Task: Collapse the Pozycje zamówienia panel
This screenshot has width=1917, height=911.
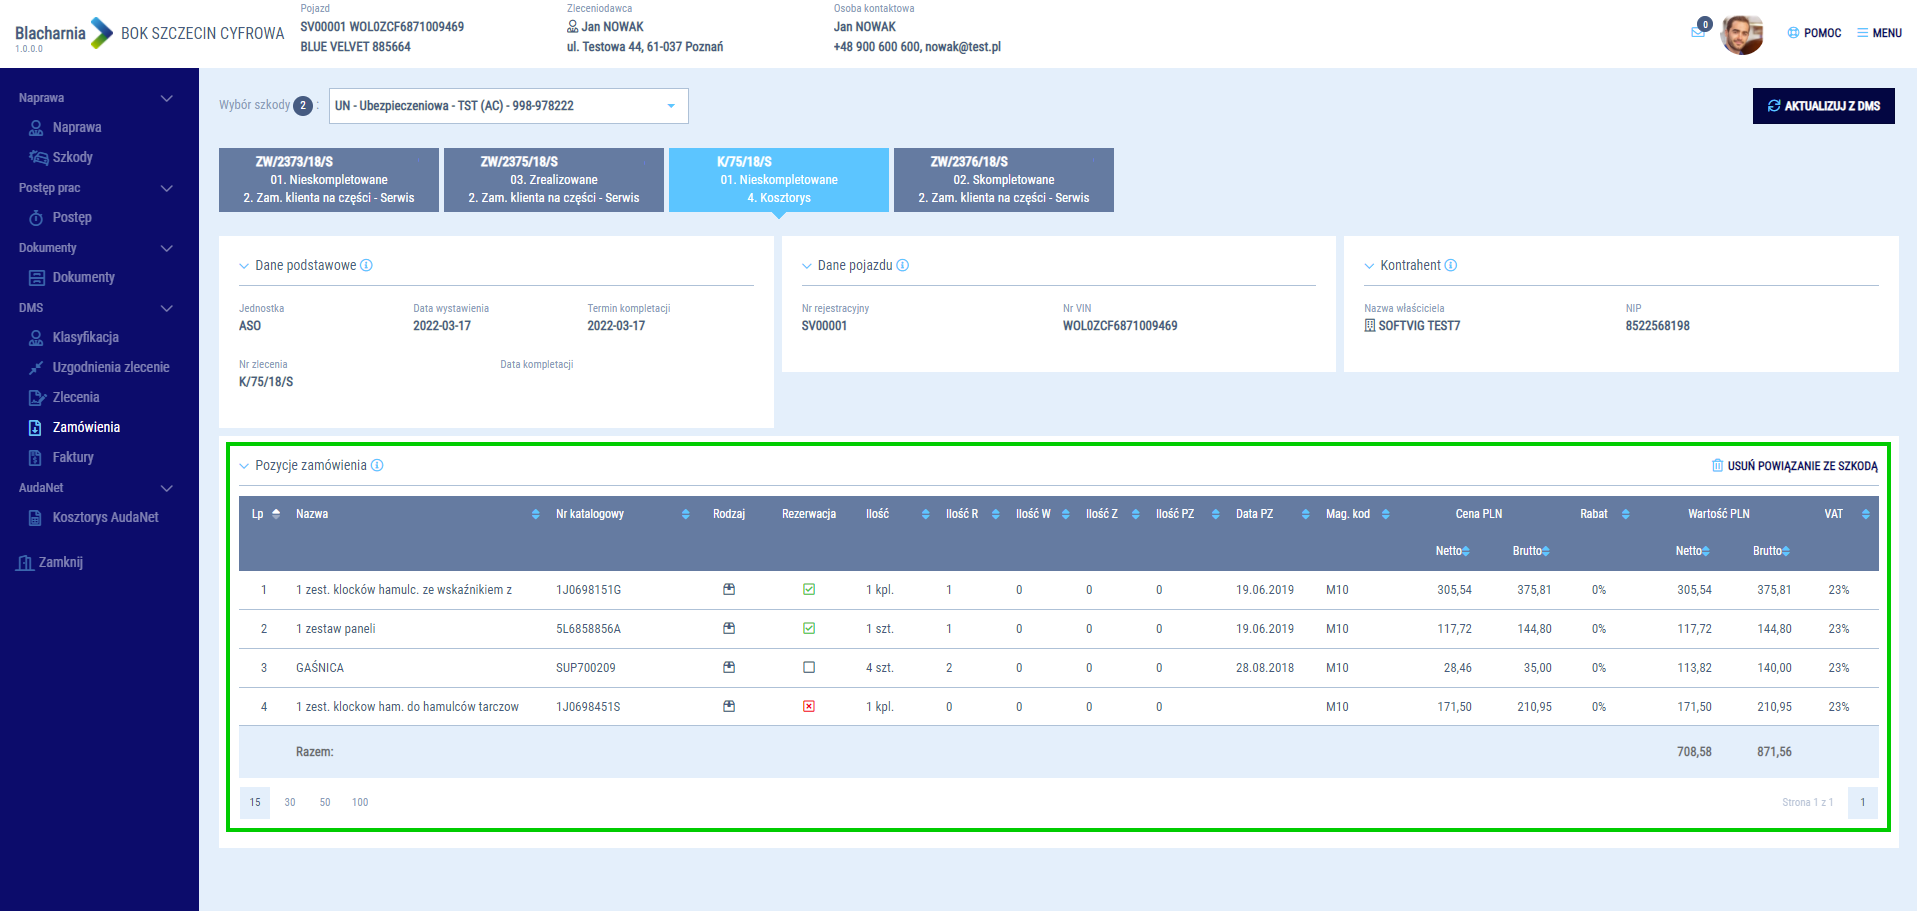Action: tap(244, 466)
